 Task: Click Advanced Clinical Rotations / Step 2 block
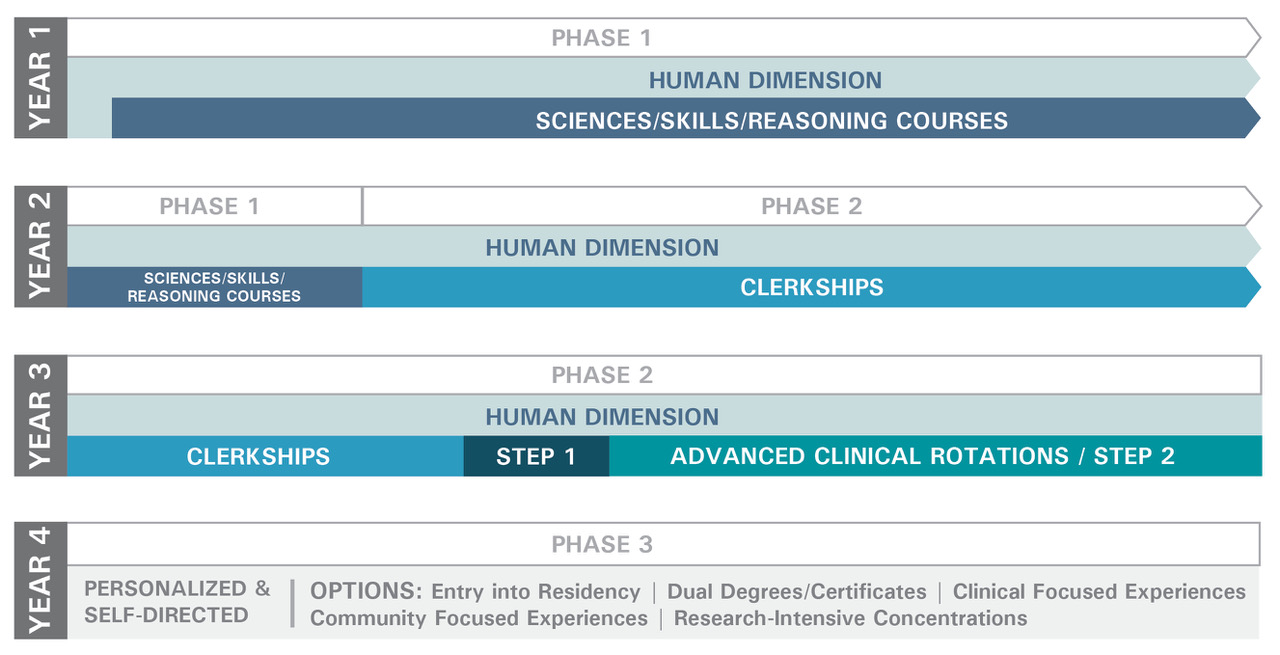(x=922, y=456)
